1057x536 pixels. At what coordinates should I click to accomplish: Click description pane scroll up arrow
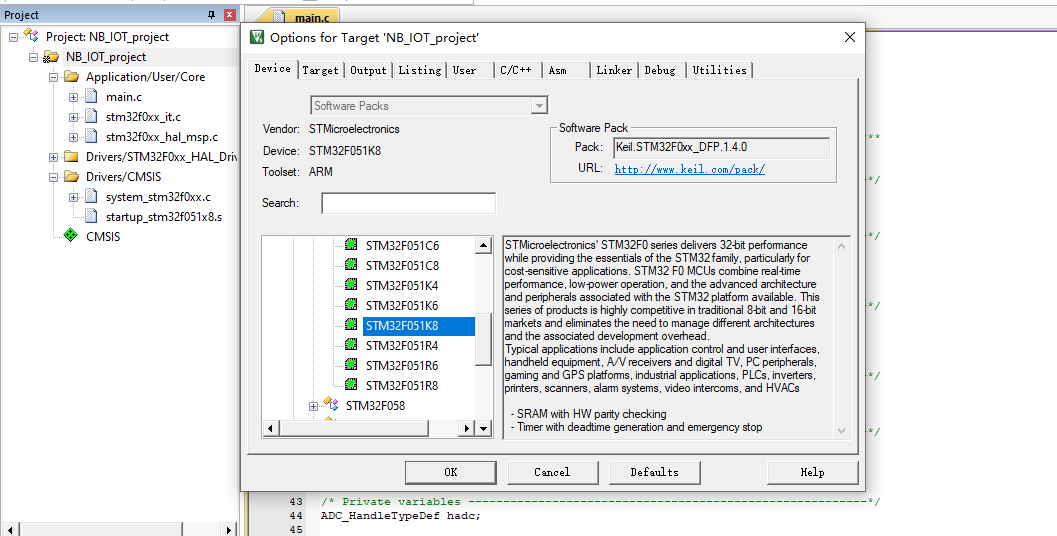coord(841,246)
